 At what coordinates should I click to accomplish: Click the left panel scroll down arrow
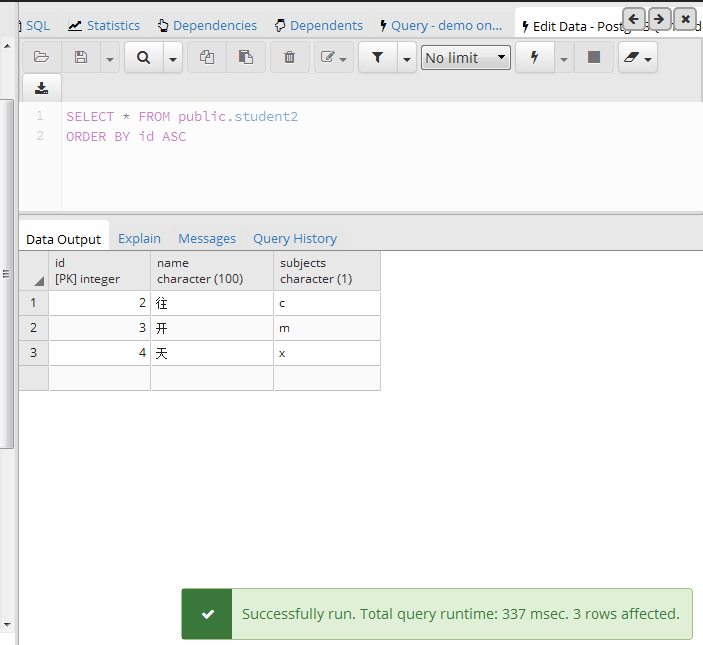point(7,624)
